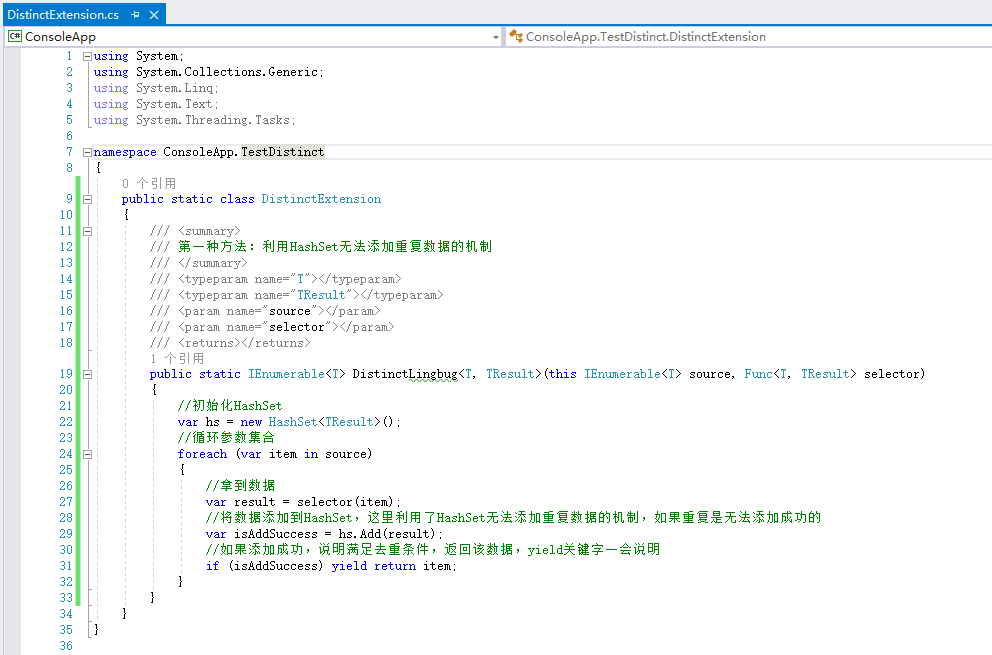Close the DistinctExtension.cs tab
The image size is (992, 655).
[154, 15]
